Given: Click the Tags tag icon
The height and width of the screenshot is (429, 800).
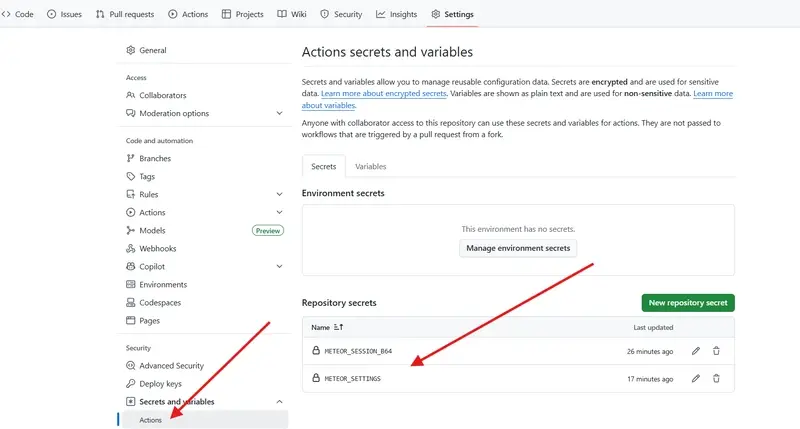Looking at the screenshot, I should coord(131,176).
